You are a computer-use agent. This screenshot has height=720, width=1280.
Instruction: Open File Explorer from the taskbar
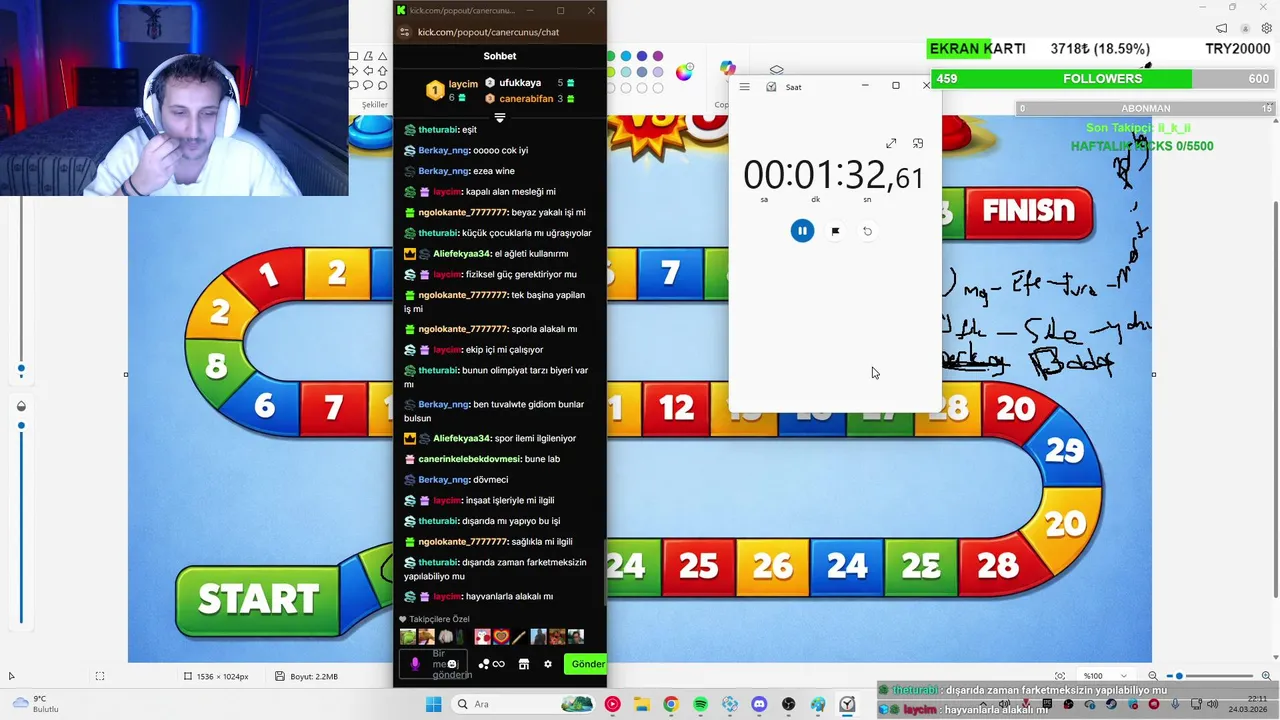641,704
